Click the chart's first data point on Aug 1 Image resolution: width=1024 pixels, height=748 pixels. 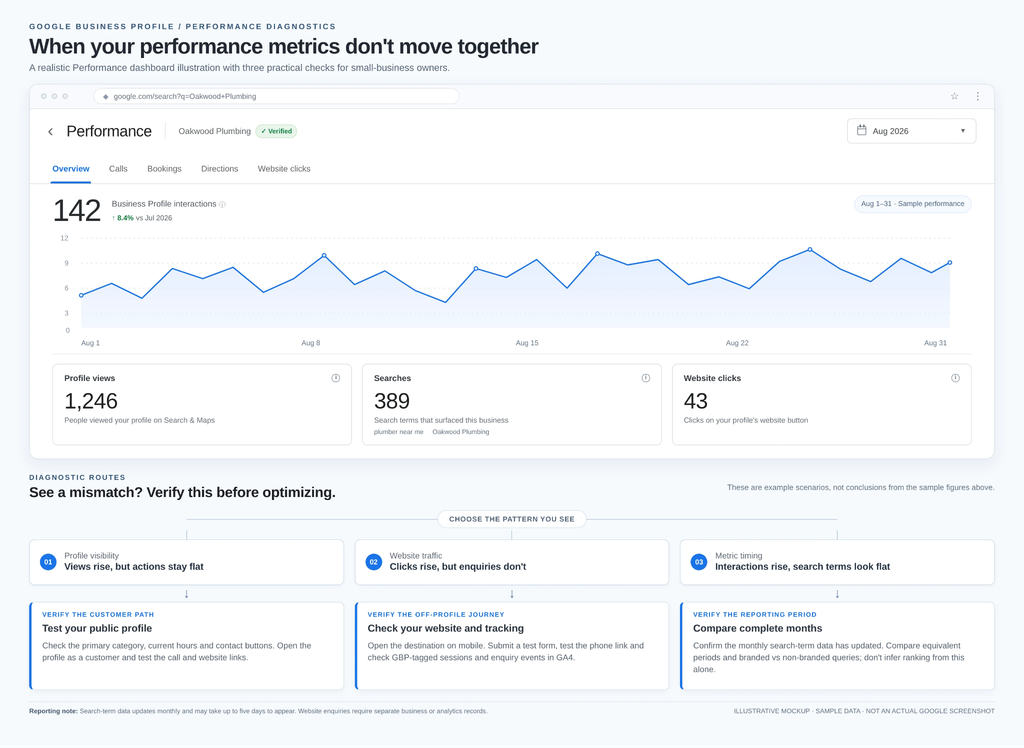[x=81, y=295]
